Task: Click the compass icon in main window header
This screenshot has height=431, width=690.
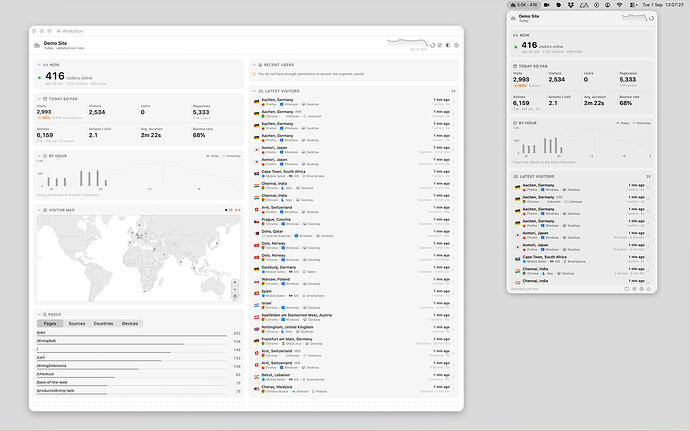Action: click(440, 45)
